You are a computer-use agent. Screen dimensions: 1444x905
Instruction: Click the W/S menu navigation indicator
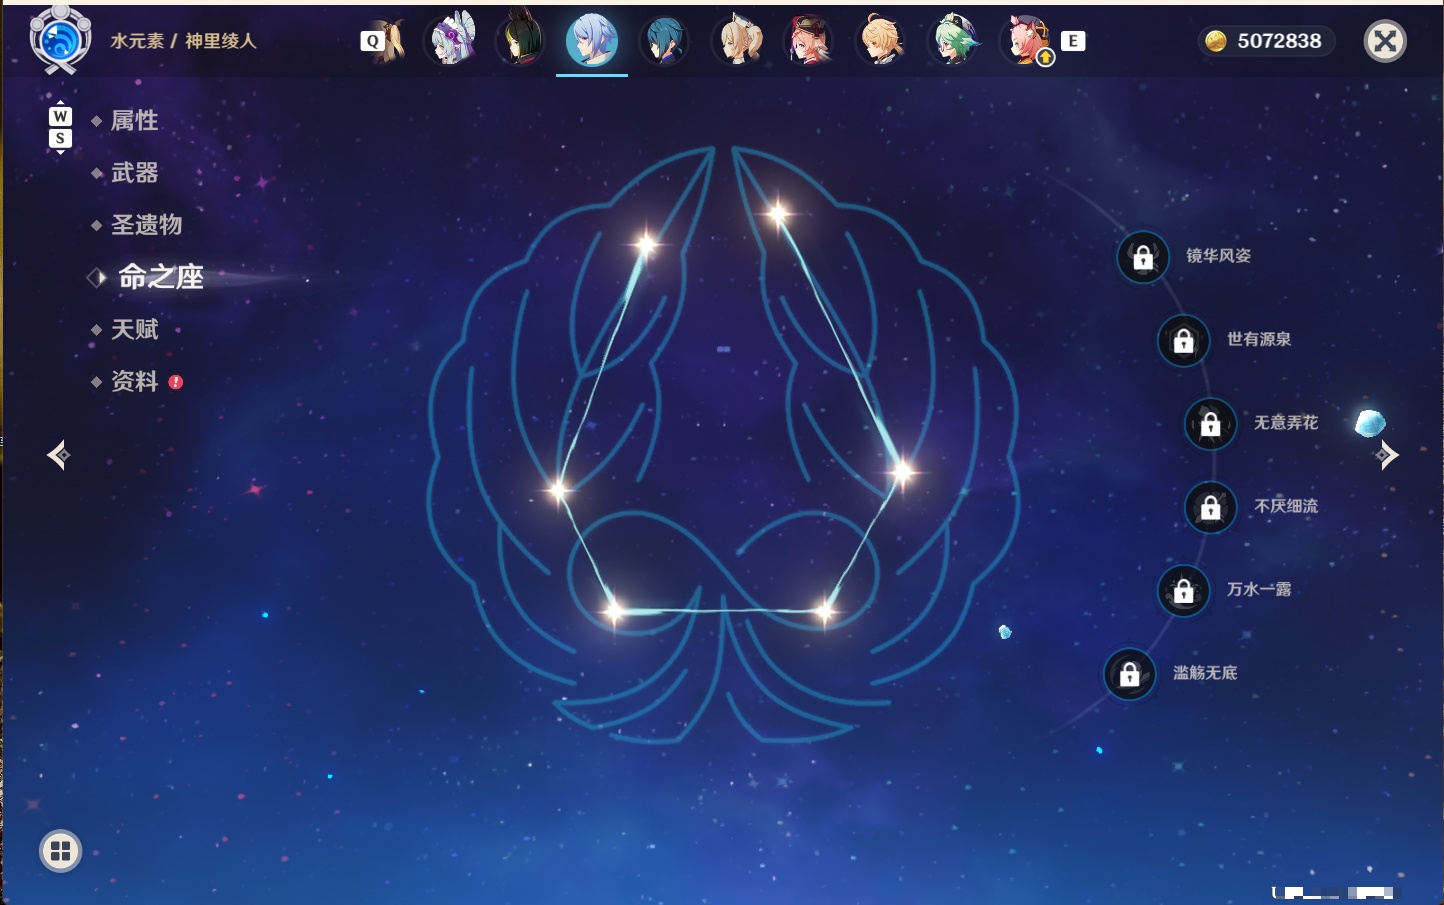[60, 127]
